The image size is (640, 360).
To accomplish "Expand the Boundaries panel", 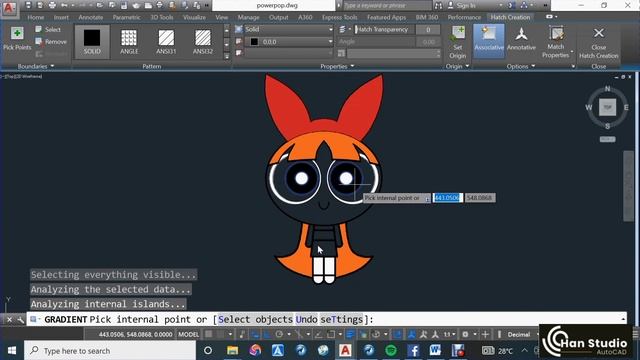I will 36,66.
